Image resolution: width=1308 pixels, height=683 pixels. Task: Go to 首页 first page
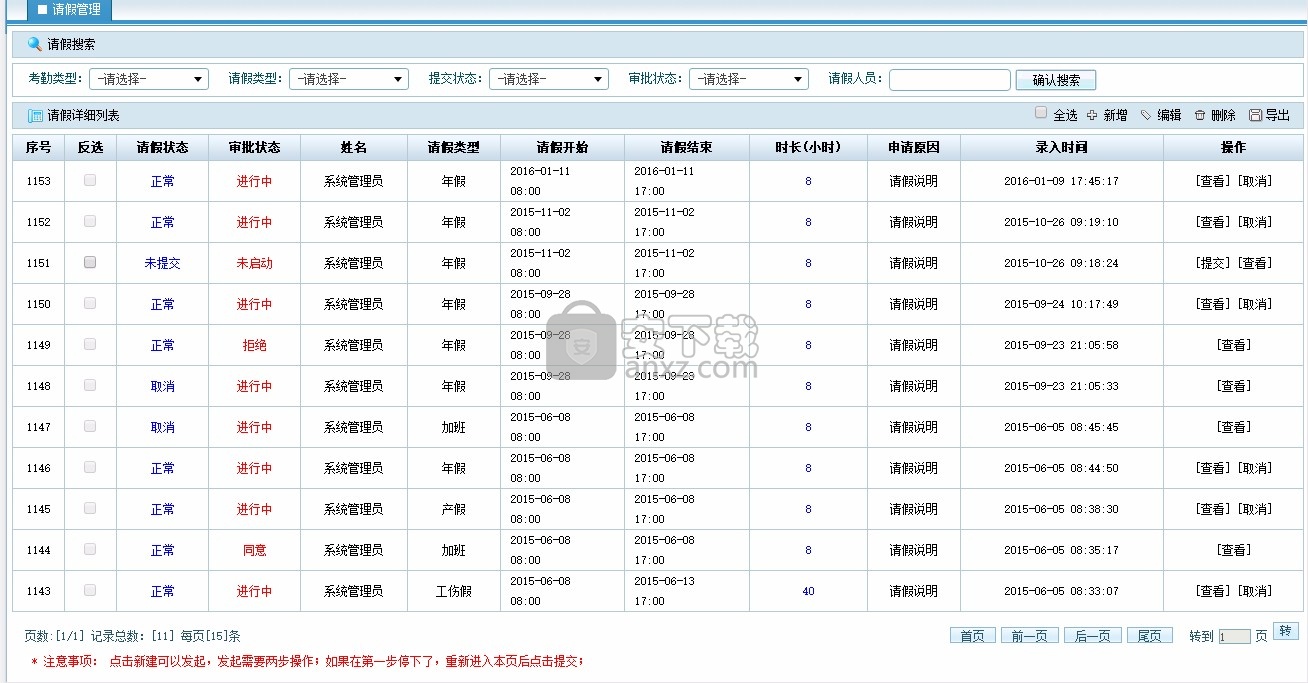tap(972, 636)
